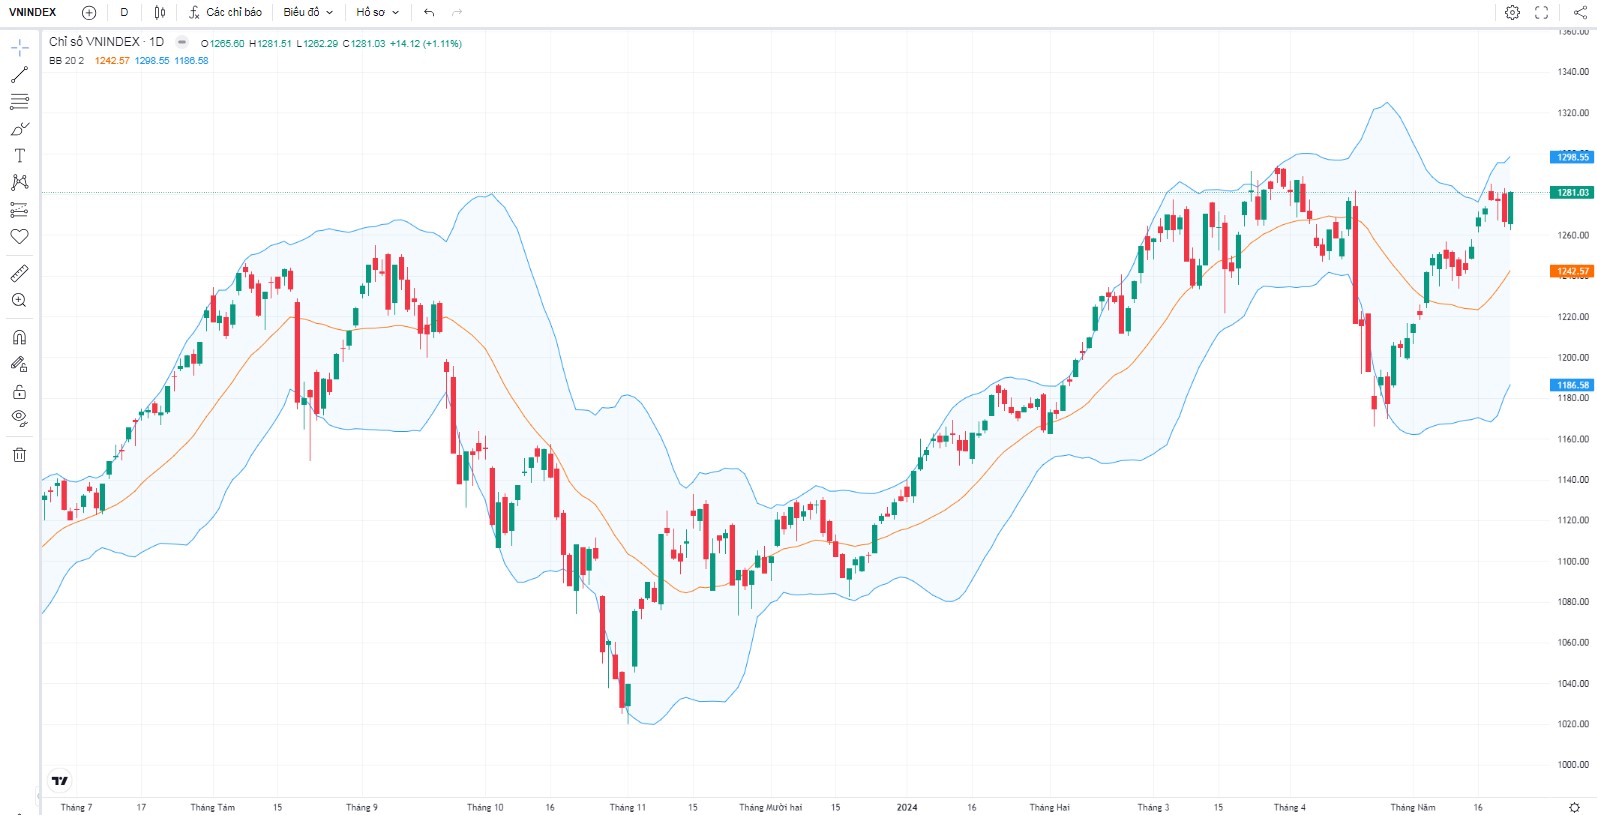This screenshot has width=1597, height=815.
Task: Click the Tháng 11 time axis label
Action: [x=627, y=807]
